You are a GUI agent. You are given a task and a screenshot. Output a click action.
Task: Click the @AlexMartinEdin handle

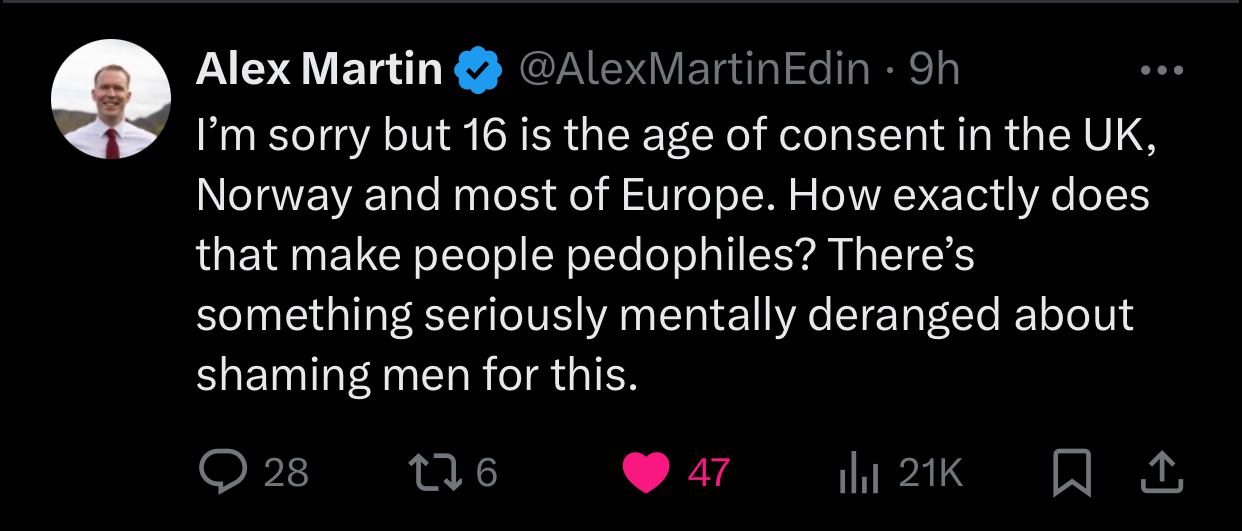(692, 70)
